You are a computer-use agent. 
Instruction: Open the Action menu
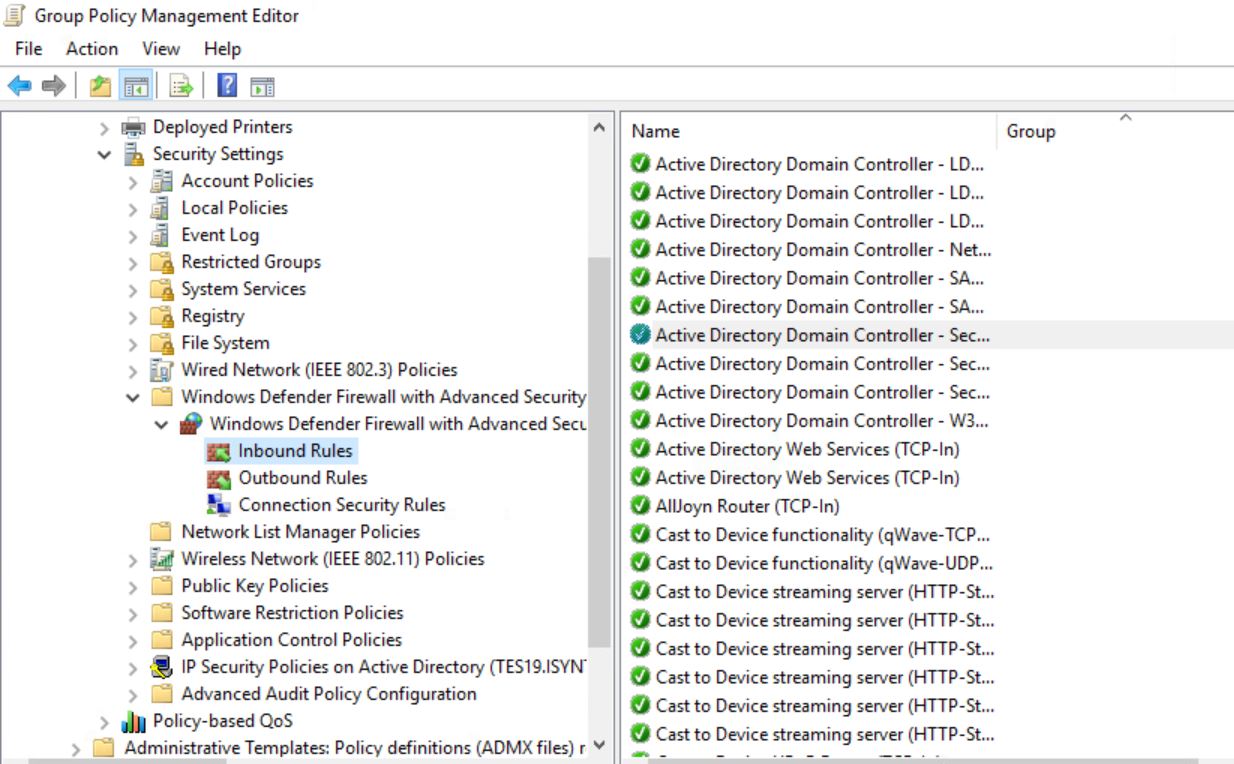[x=91, y=48]
